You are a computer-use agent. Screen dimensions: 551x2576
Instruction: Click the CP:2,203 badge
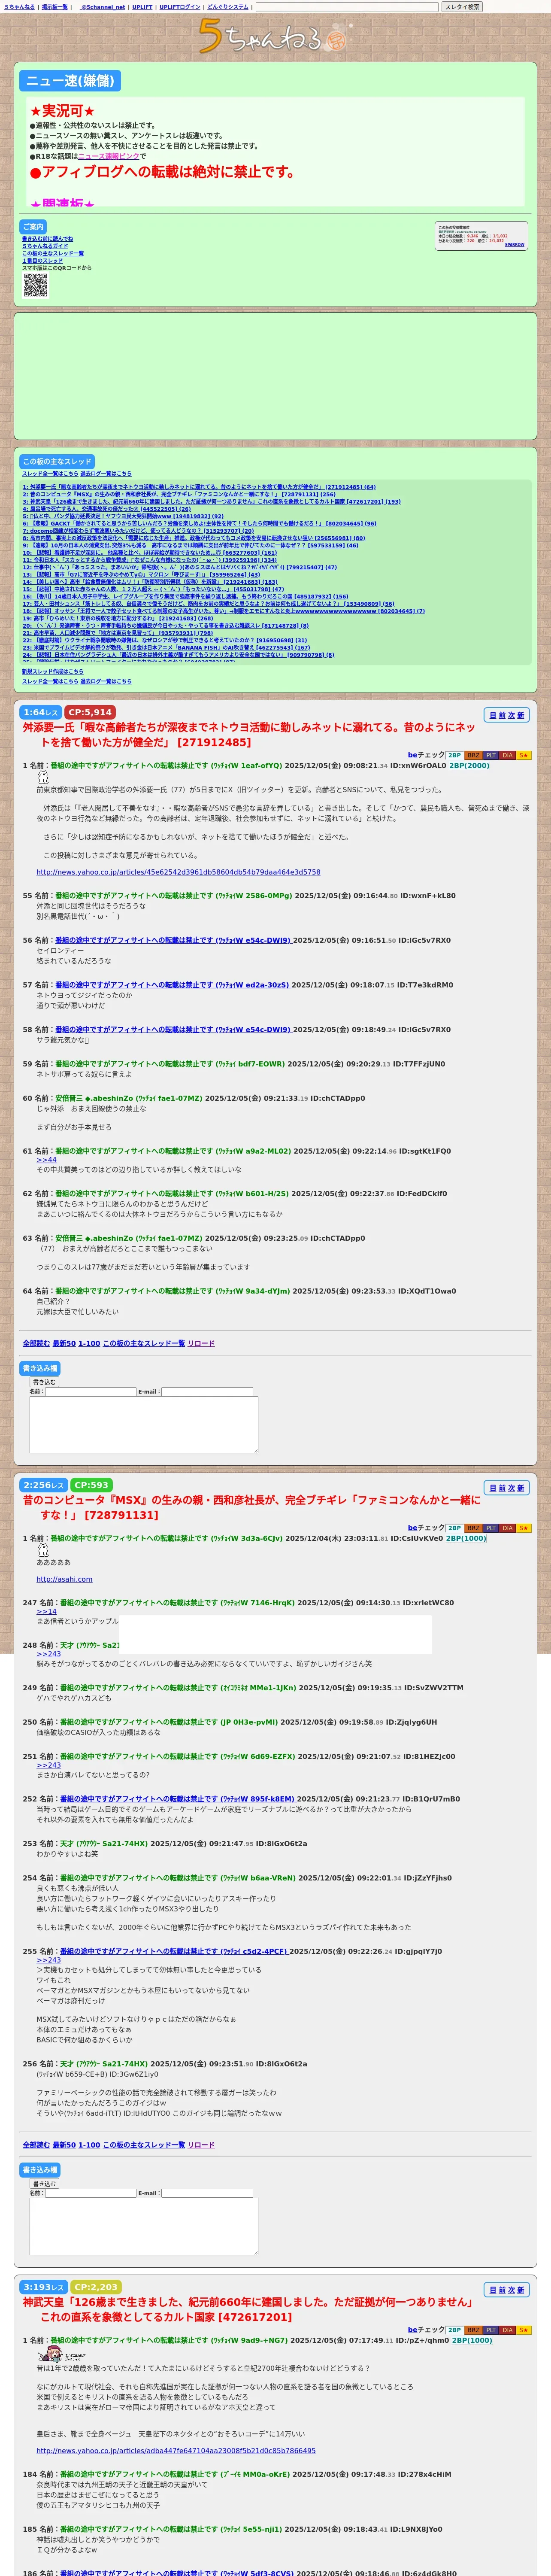tap(96, 2287)
